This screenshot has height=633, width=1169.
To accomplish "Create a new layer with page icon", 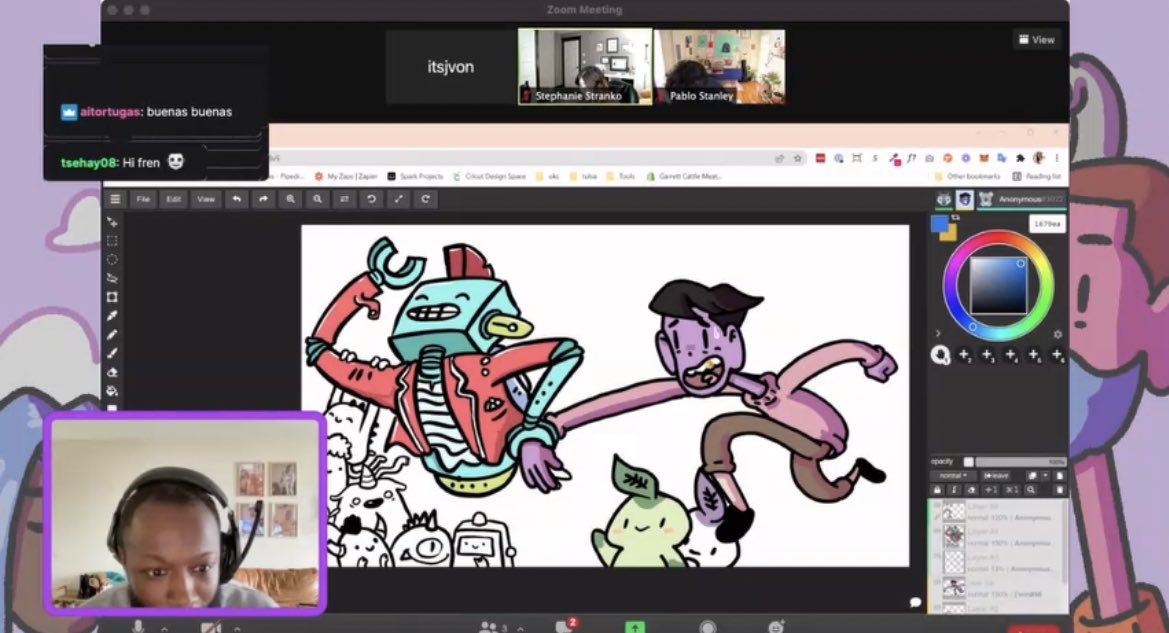I will [x=1059, y=476].
